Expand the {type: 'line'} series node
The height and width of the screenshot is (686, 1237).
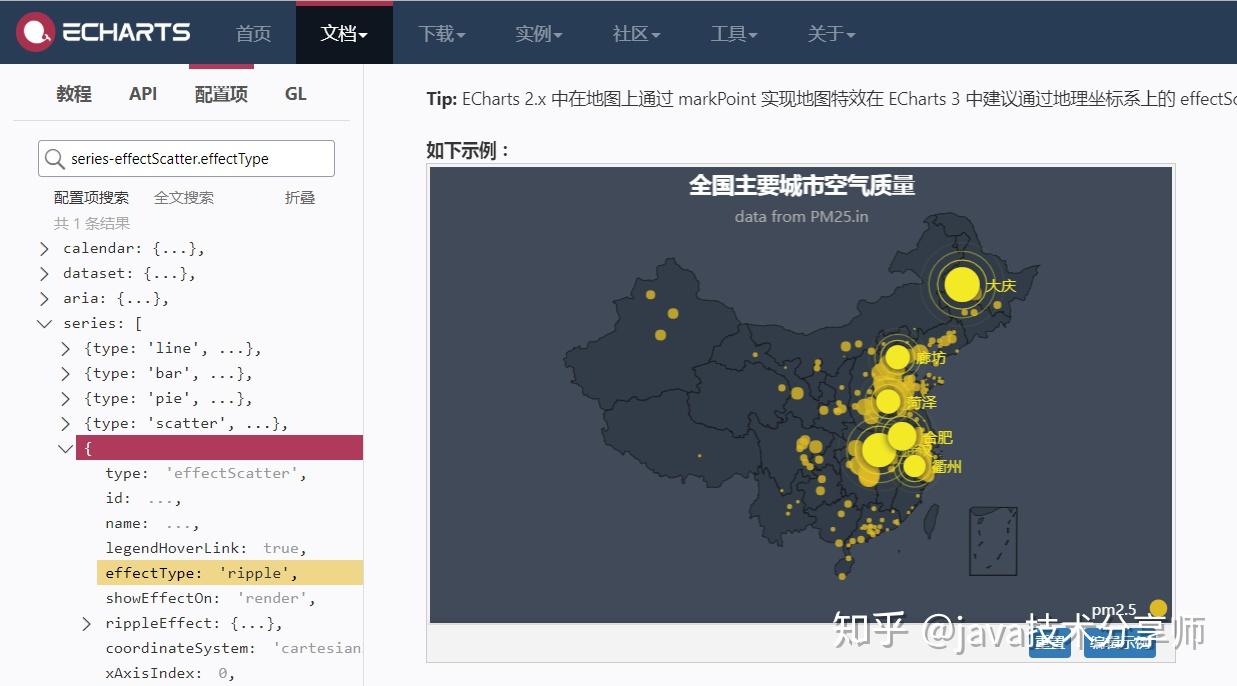64,348
